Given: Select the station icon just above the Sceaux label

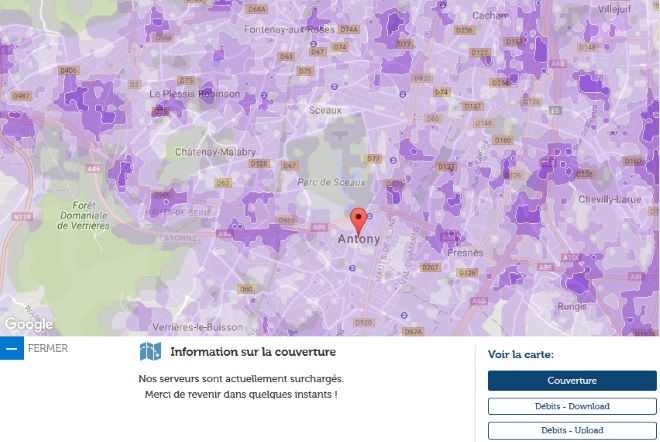Looking at the screenshot, I should pos(334,87).
